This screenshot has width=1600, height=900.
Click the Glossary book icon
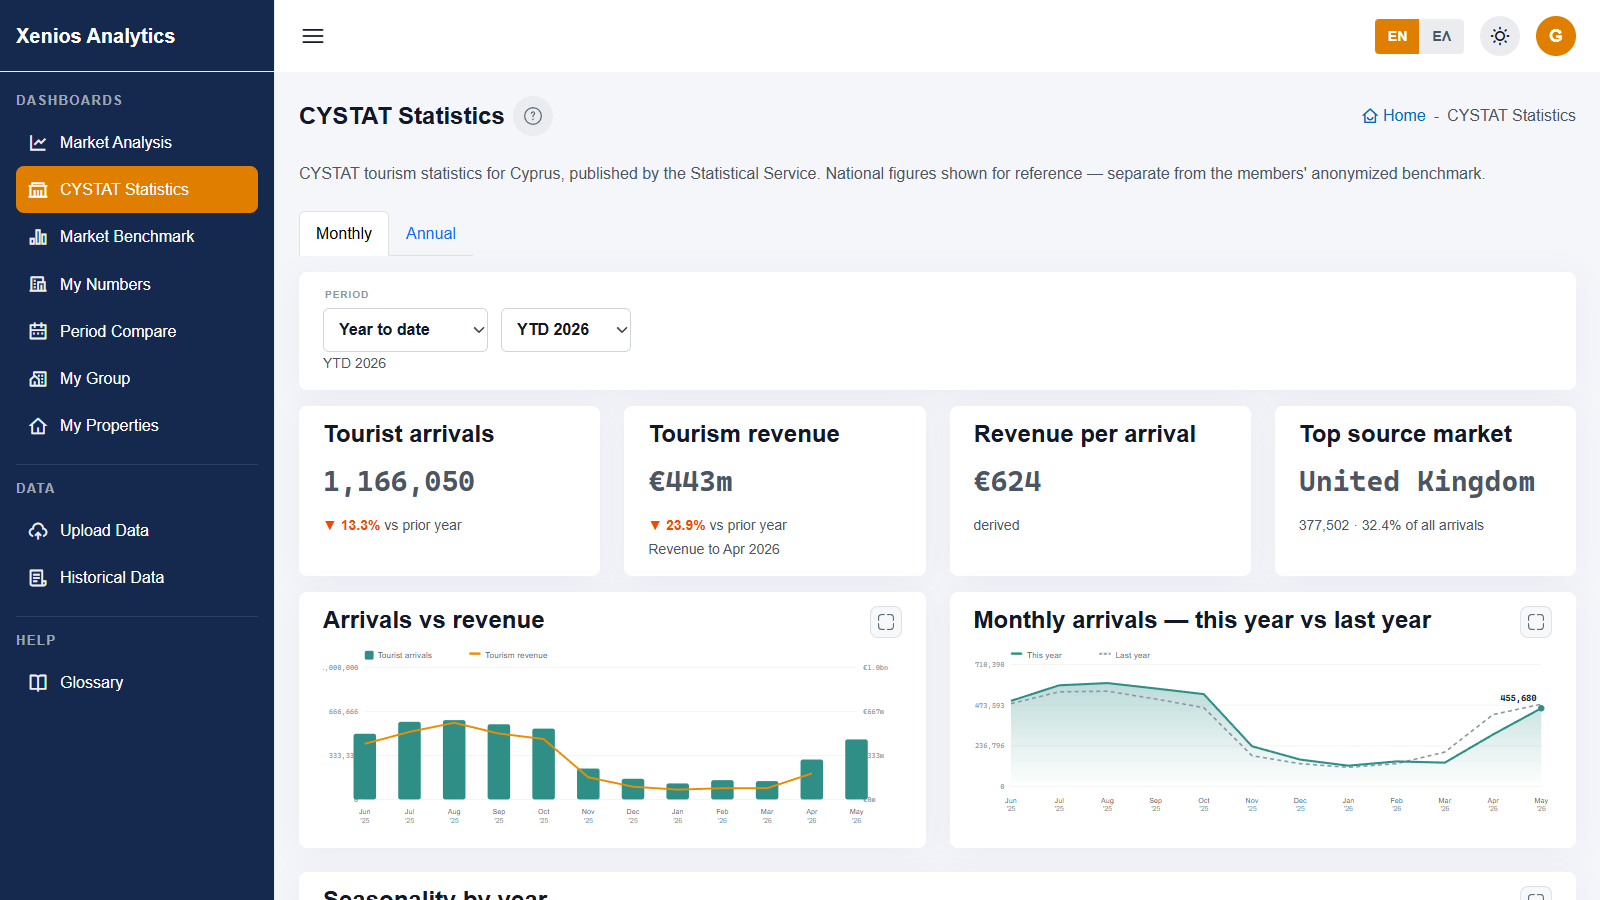pos(38,683)
